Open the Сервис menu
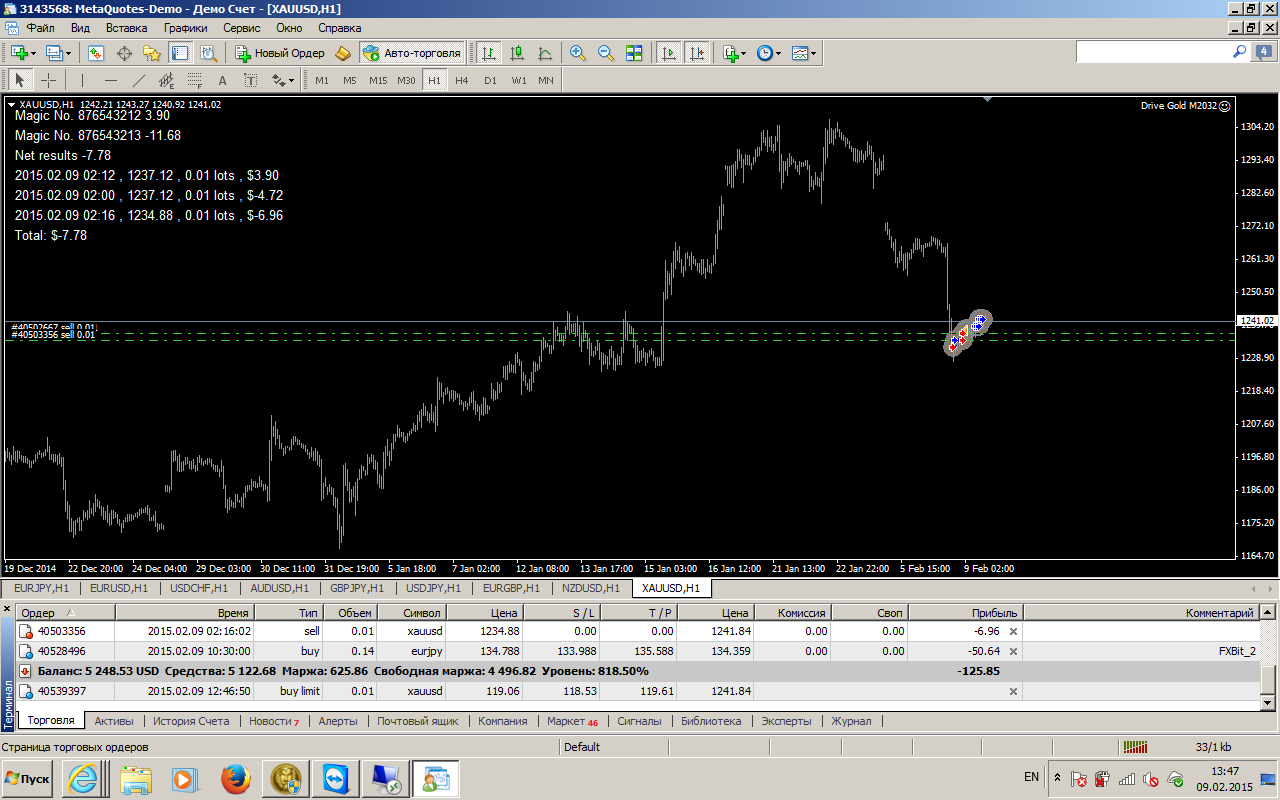Image resolution: width=1280 pixels, height=800 pixels. (242, 28)
